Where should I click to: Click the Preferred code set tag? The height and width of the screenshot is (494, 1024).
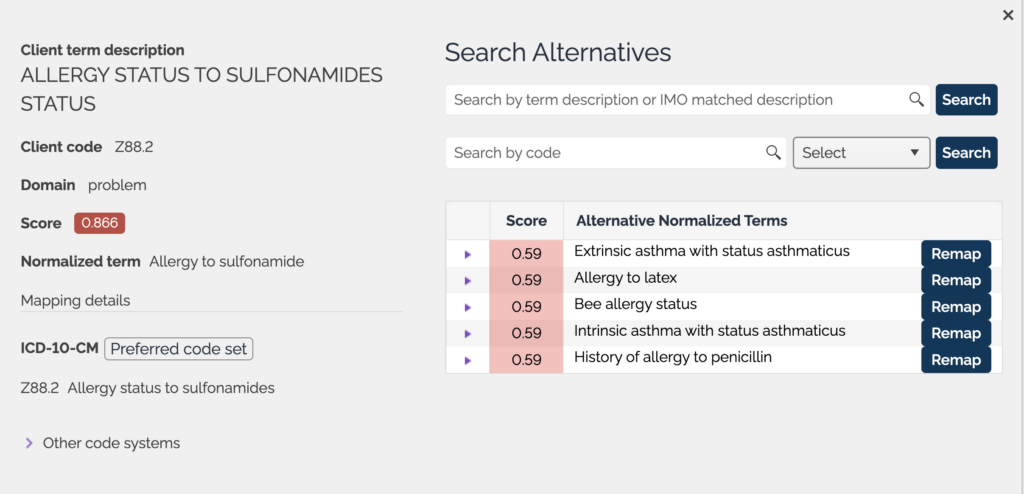(179, 349)
